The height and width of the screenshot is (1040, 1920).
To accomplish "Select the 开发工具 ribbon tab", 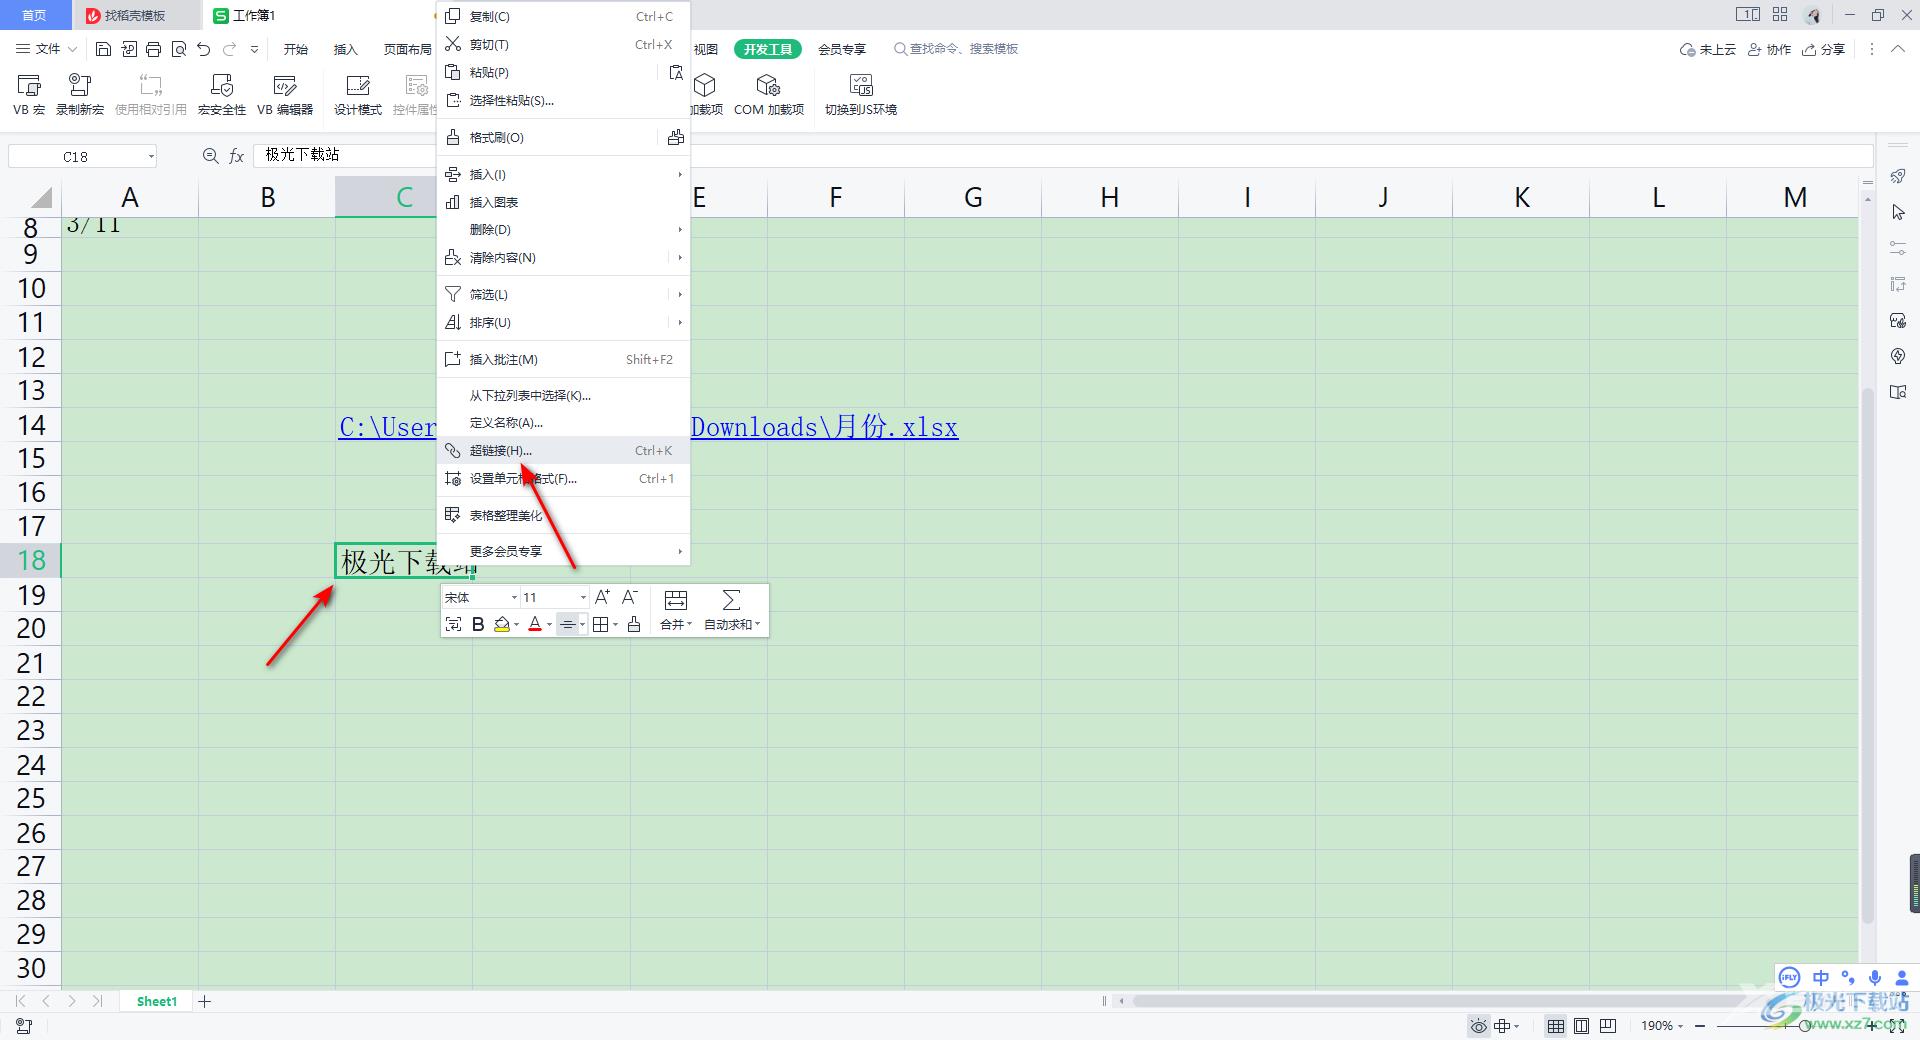I will (x=768, y=49).
